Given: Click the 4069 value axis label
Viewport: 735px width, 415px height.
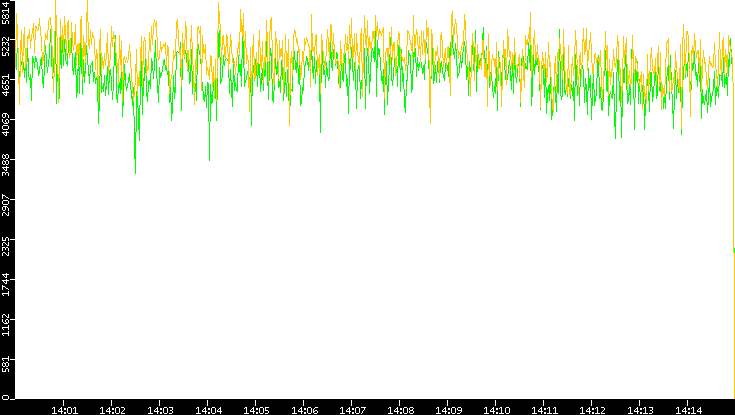Looking at the screenshot, I should point(6,126).
